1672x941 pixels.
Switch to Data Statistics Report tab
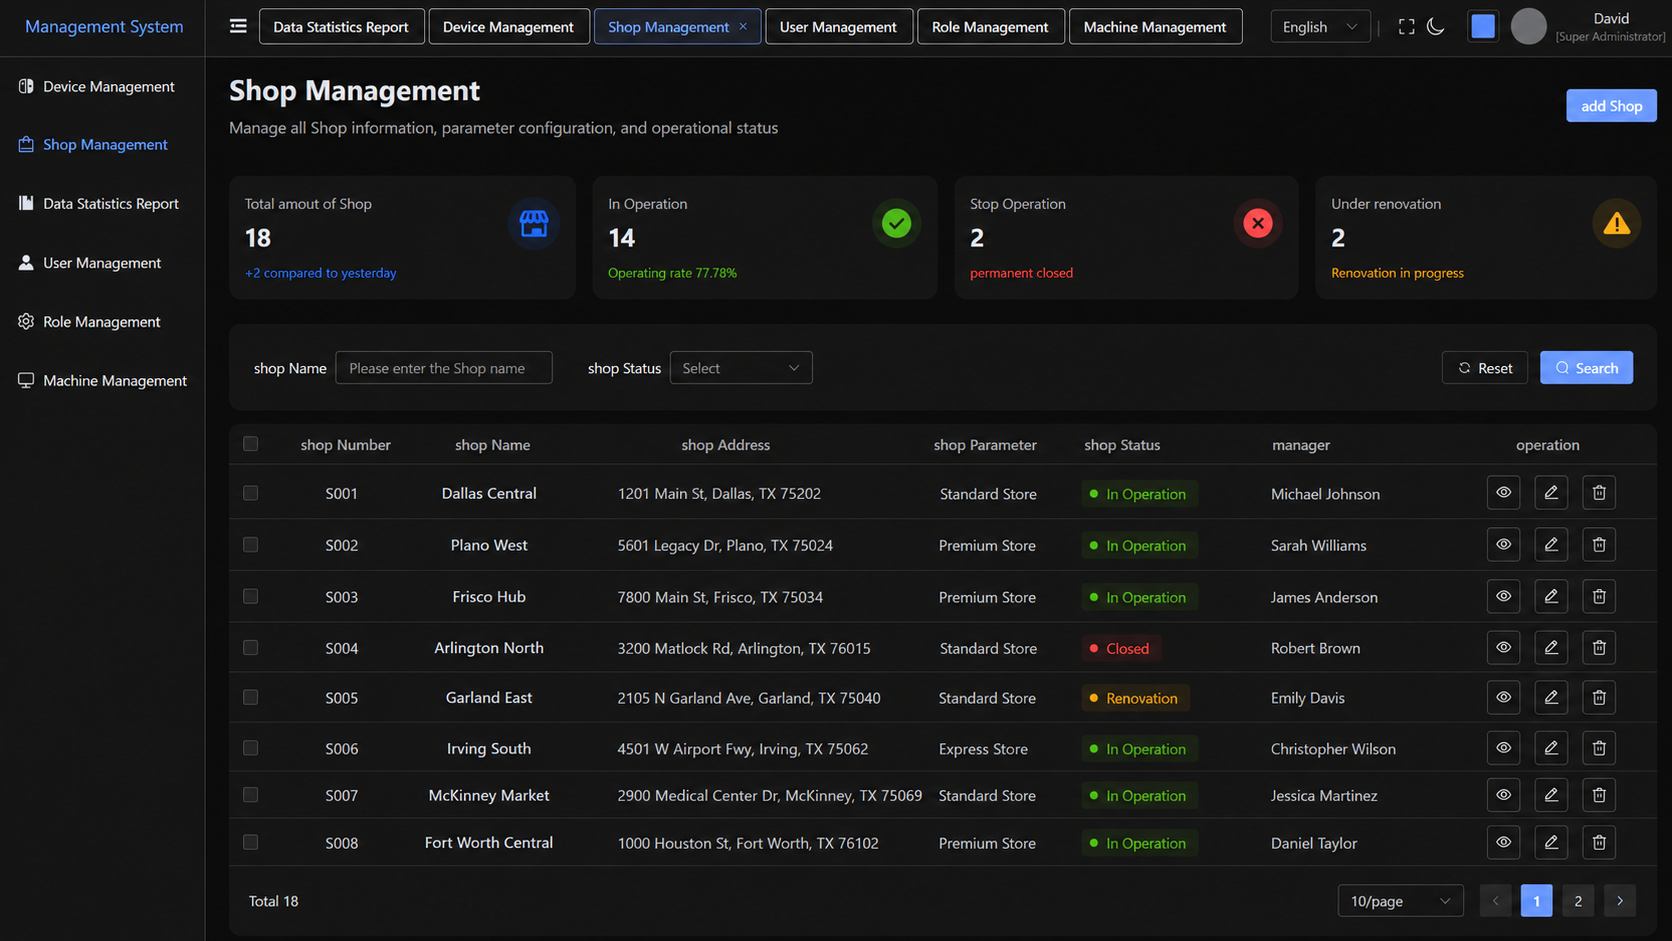click(341, 27)
